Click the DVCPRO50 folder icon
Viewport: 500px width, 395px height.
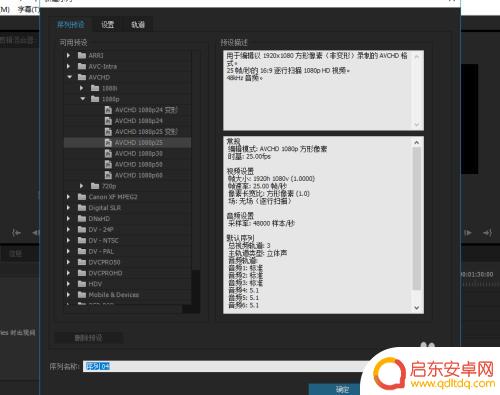[82, 262]
